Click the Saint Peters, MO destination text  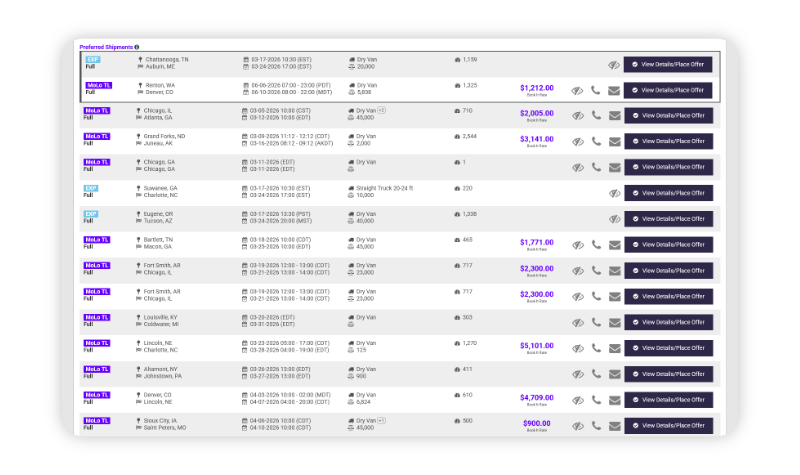pyautogui.click(x=165, y=428)
